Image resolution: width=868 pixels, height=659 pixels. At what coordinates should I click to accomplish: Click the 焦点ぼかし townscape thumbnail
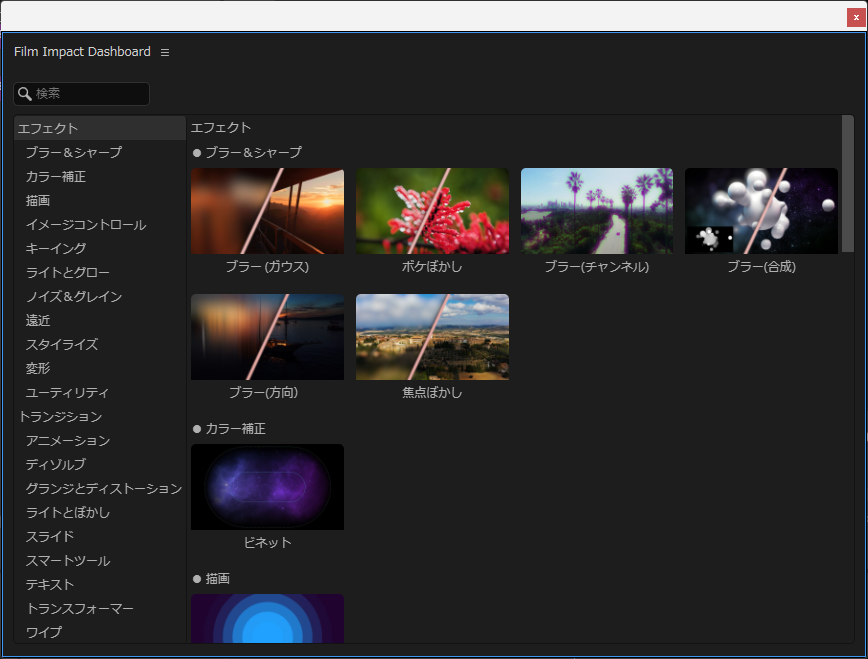tap(432, 337)
